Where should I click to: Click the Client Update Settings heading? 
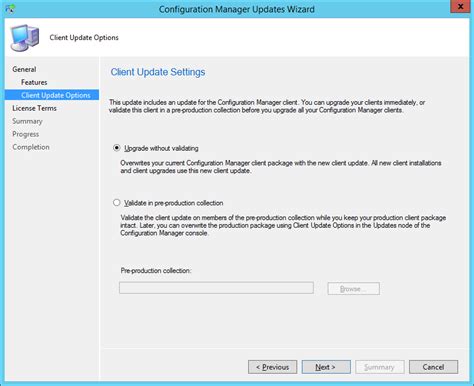click(x=158, y=72)
